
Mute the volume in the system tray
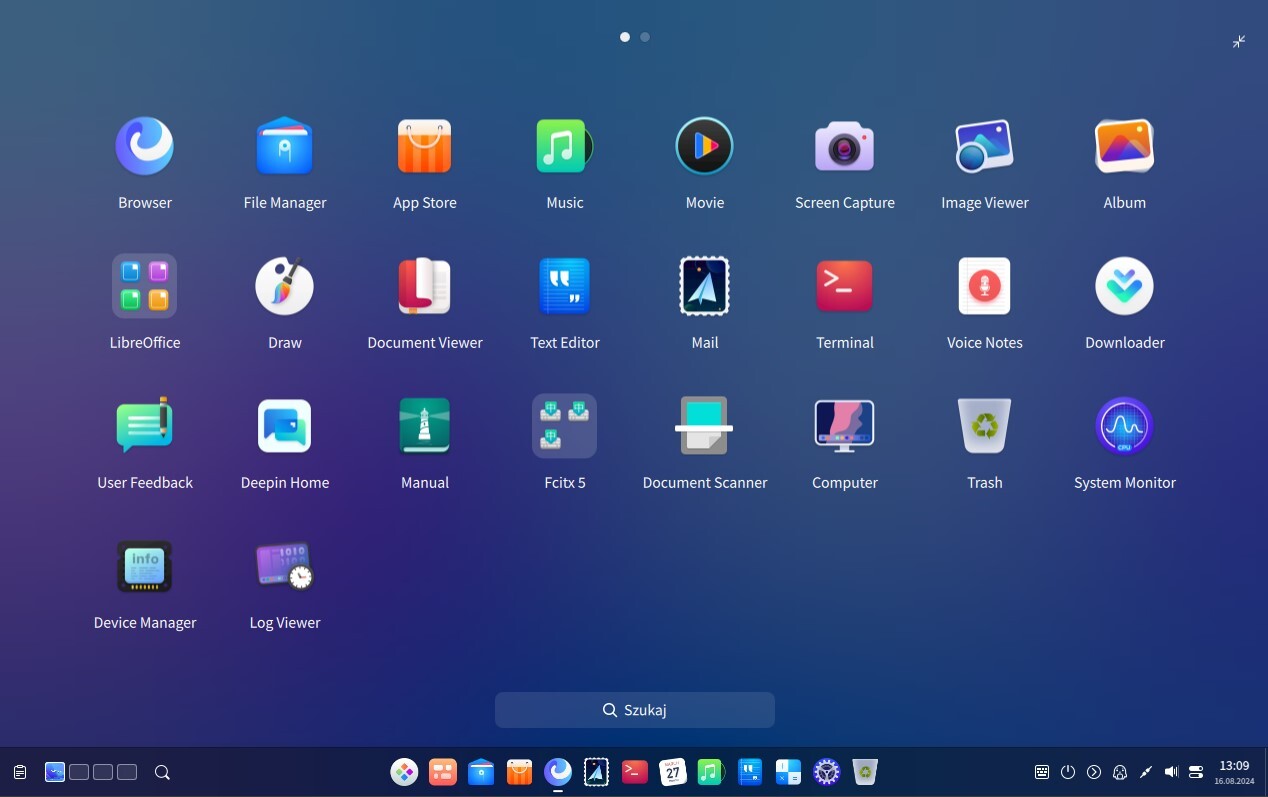point(1171,772)
